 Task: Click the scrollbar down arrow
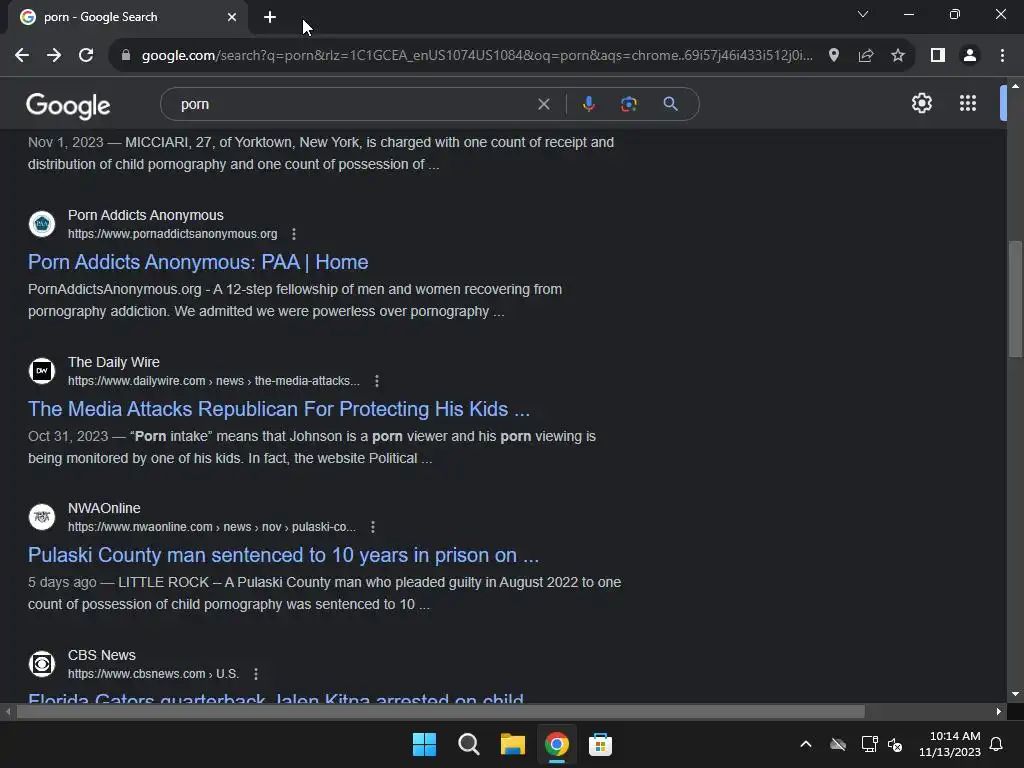1015,694
